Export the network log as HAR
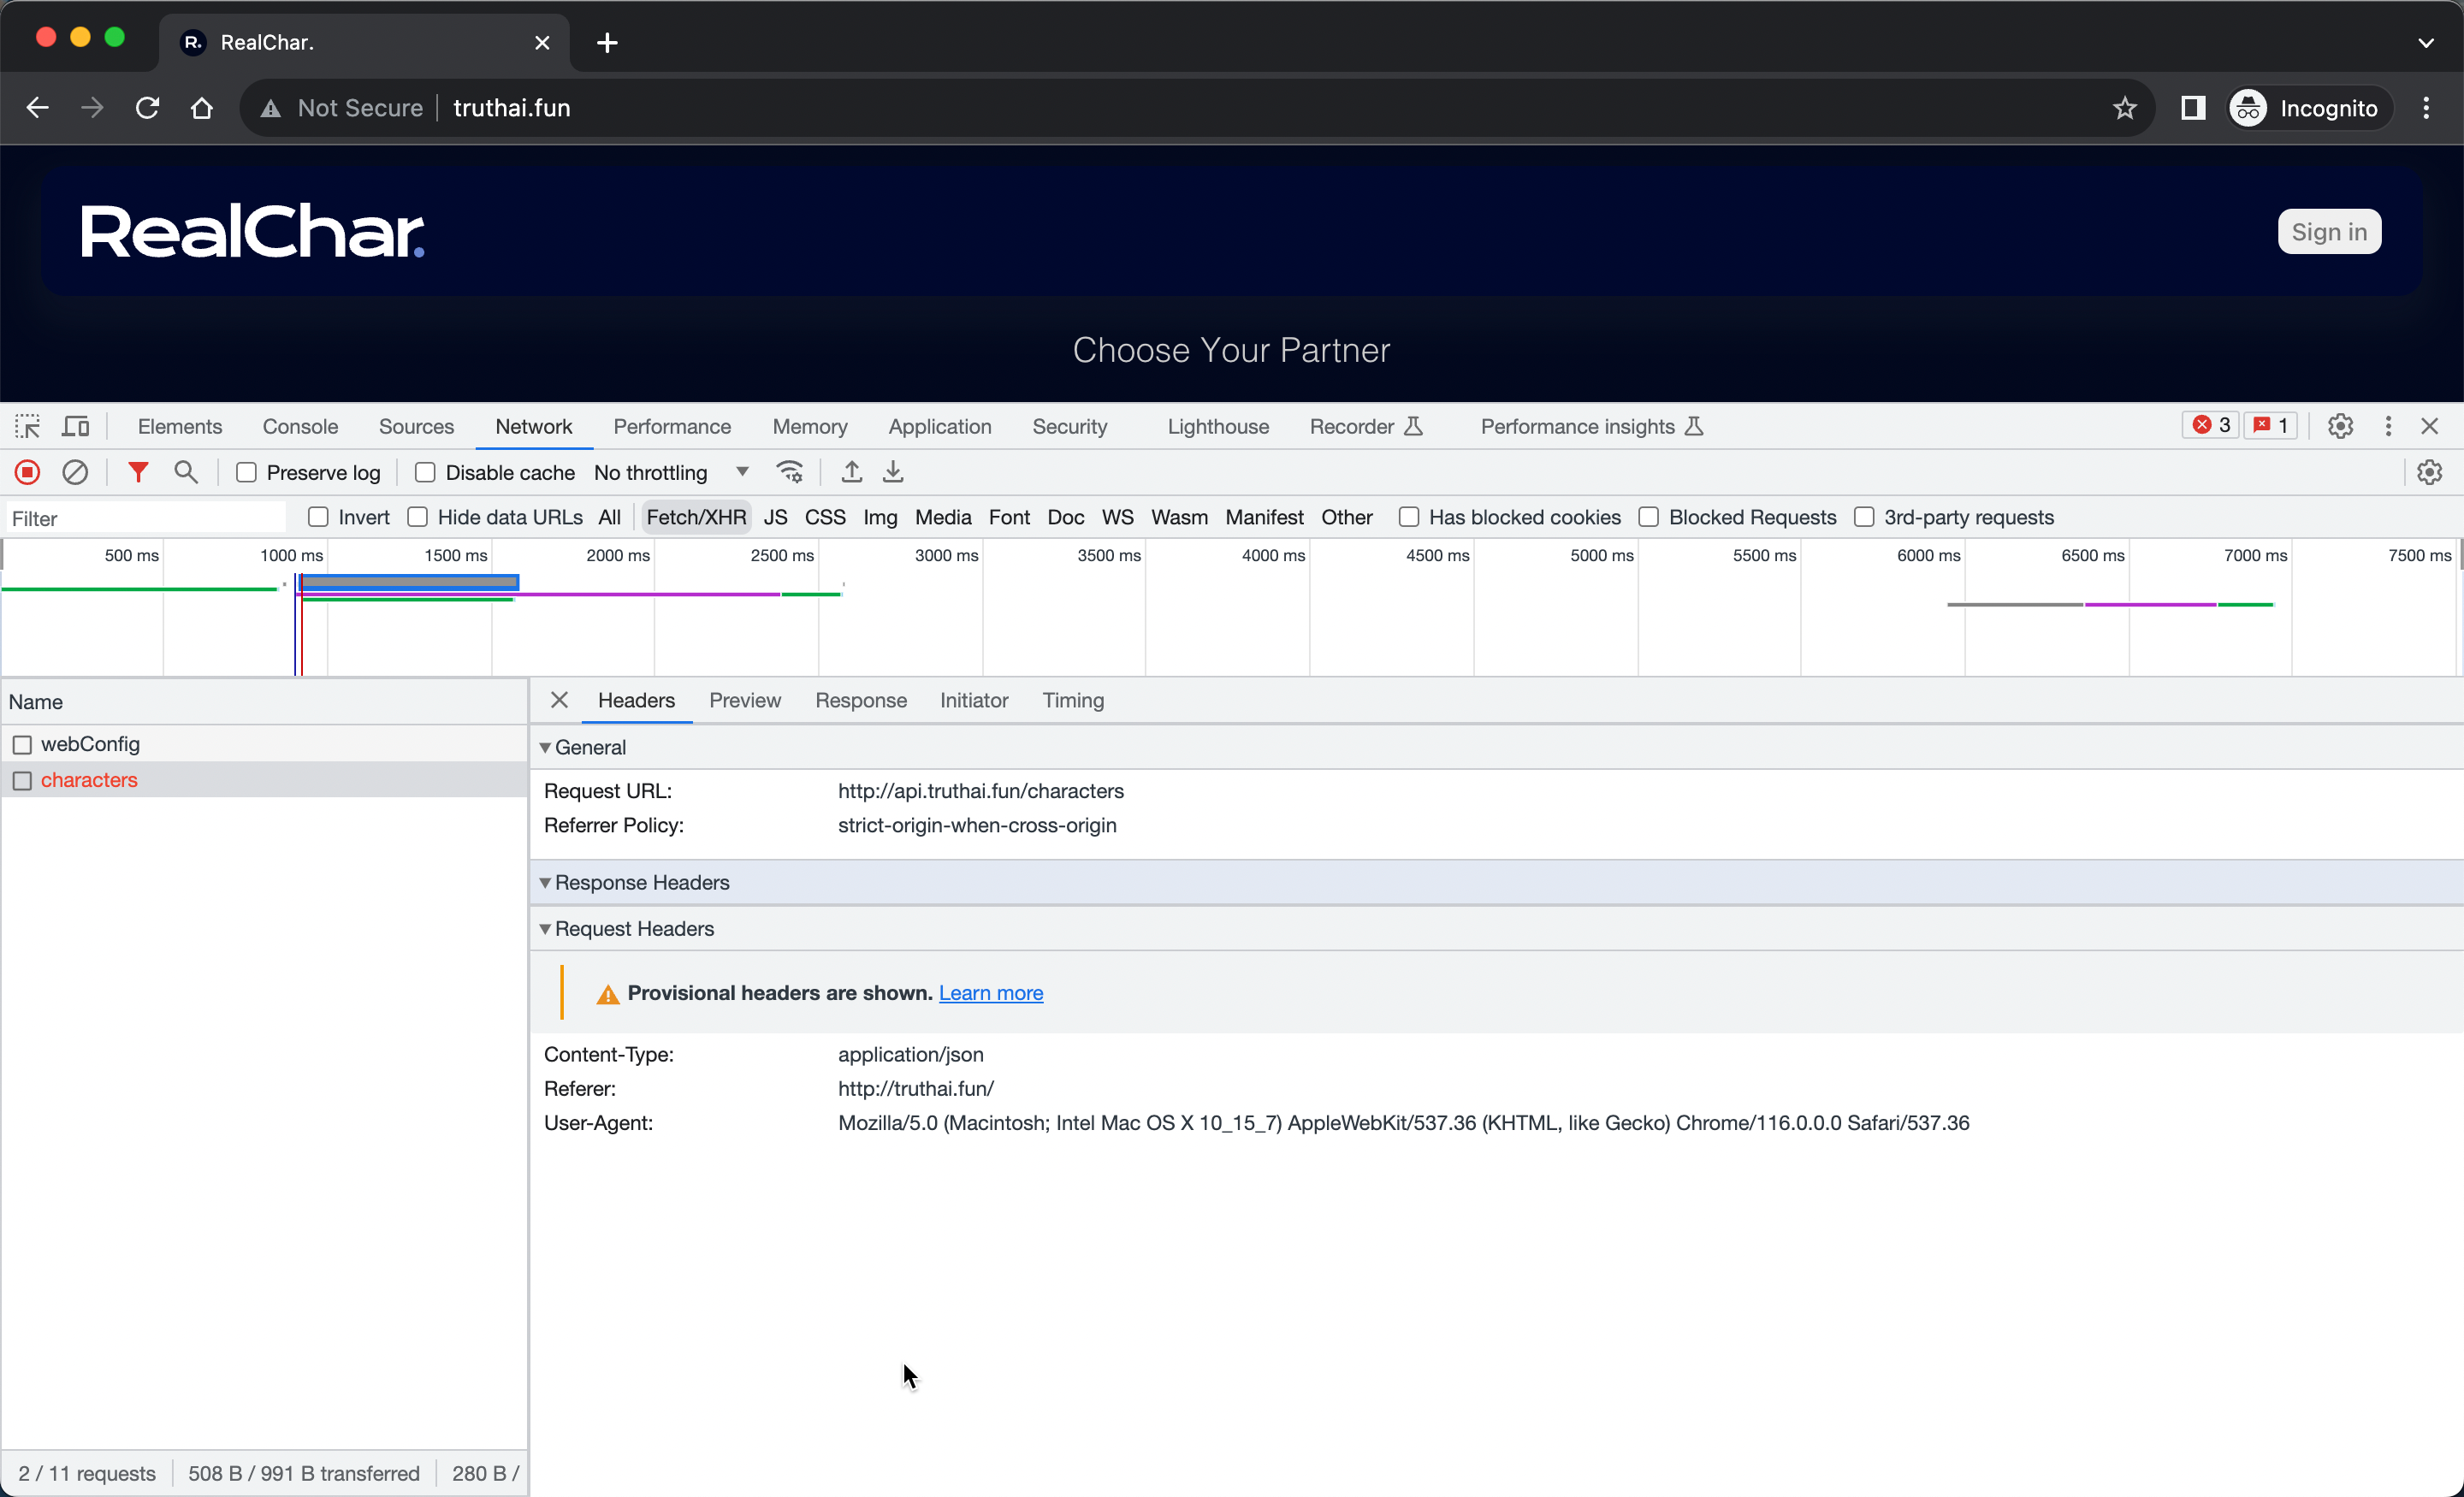2464x1497 pixels. (893, 471)
